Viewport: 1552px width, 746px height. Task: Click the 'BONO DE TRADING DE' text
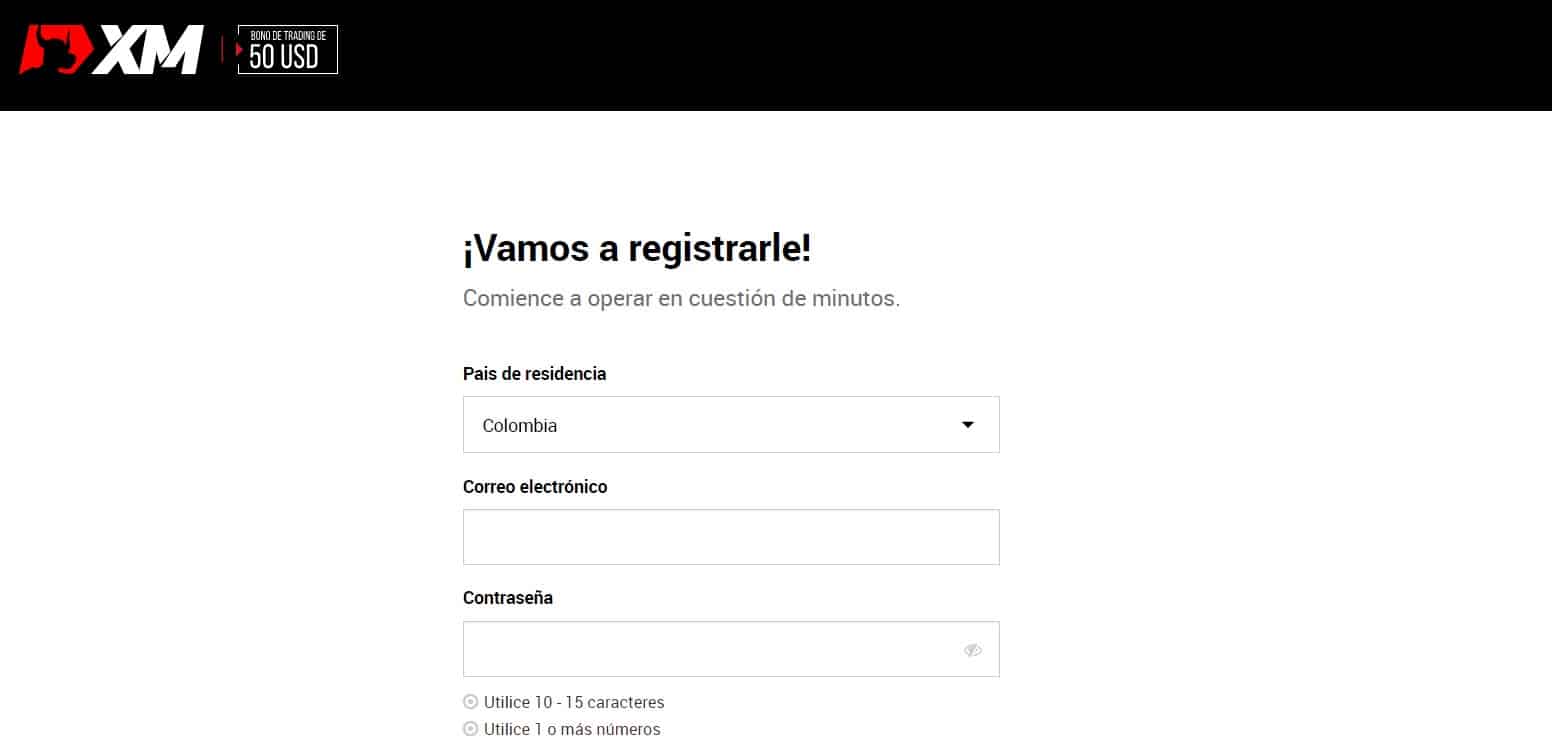point(288,35)
